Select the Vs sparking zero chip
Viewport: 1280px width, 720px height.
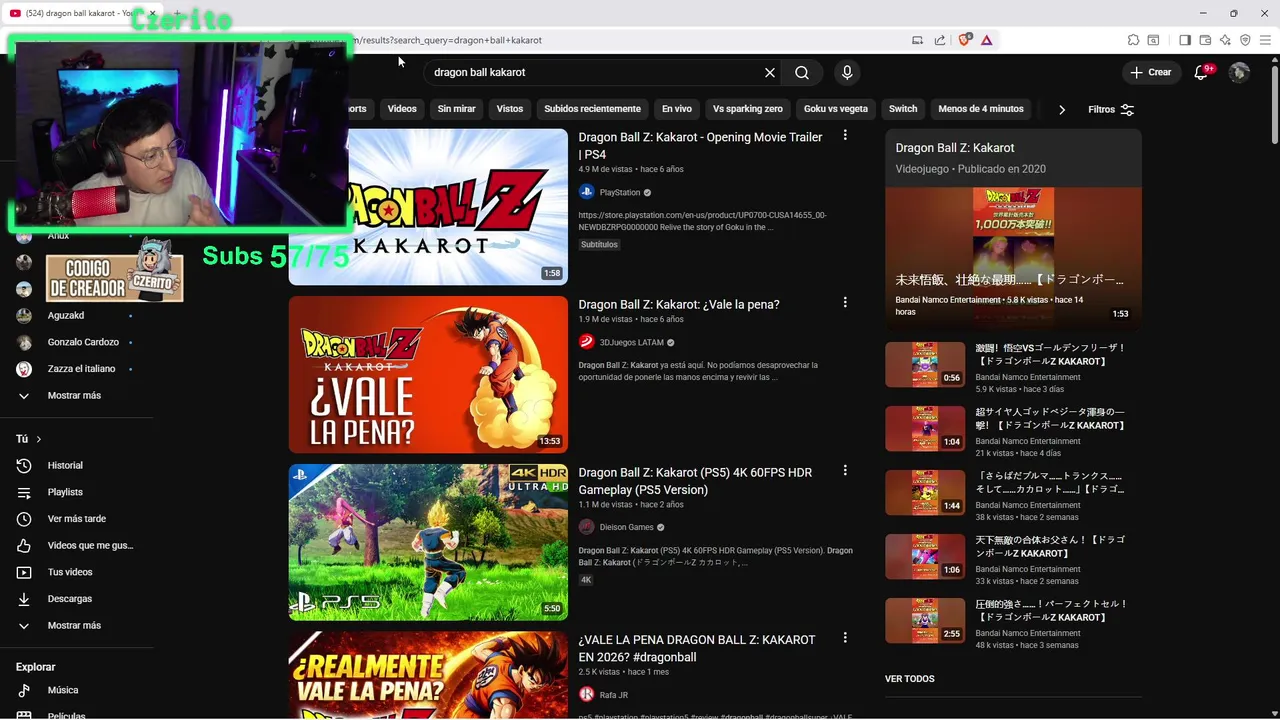748,109
